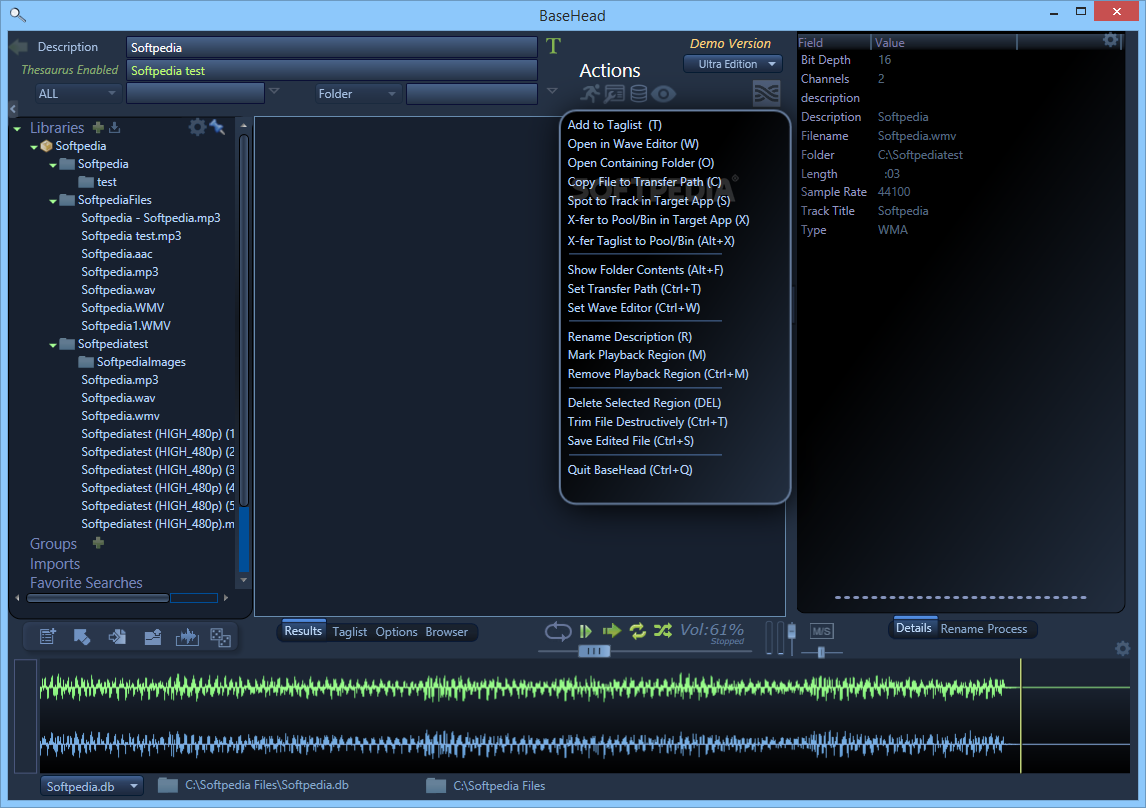Toggle the M/S button
Viewport: 1146px width, 808px height.
coord(821,631)
